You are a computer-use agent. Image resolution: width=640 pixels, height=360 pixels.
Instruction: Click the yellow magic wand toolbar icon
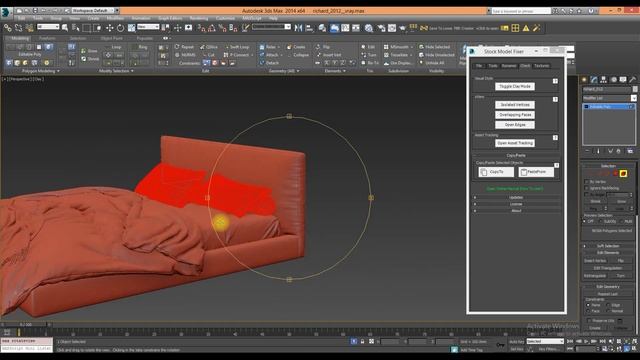pos(537,28)
